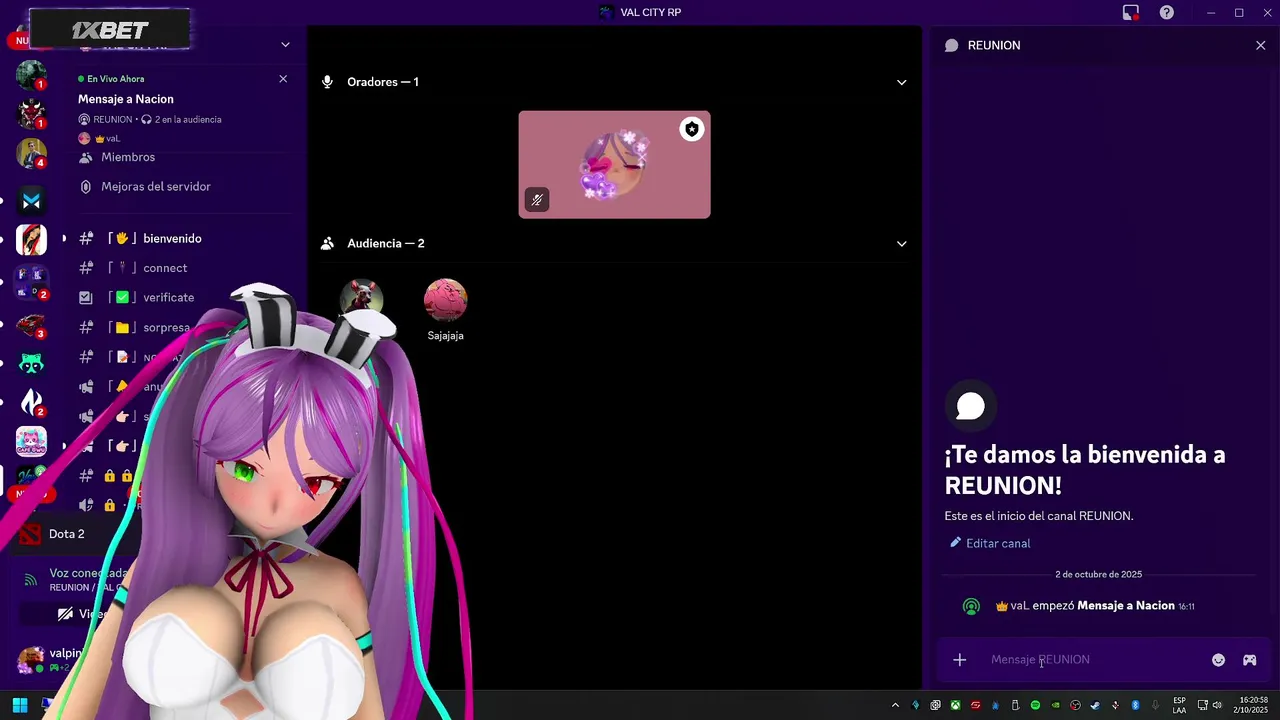Select the speaker's pink video tile
Screen dimensions: 1280x720
[x=614, y=164]
